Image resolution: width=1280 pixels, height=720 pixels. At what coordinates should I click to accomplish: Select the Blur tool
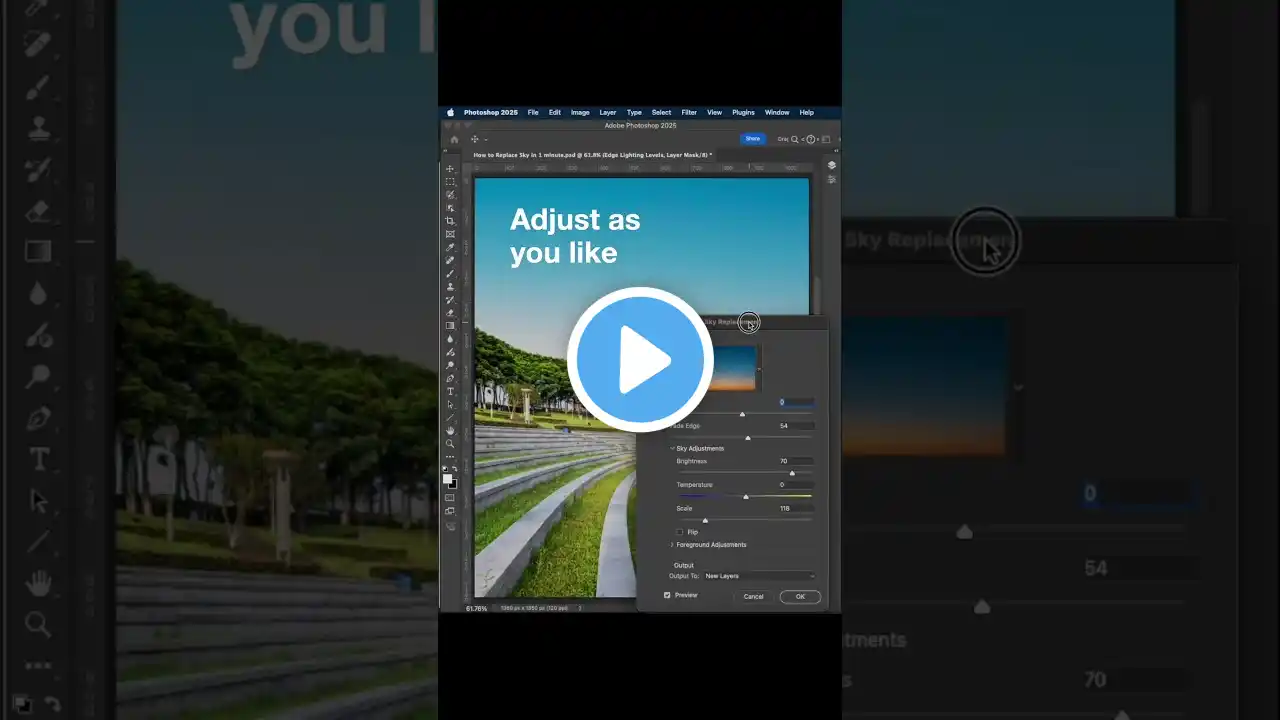coord(450,339)
